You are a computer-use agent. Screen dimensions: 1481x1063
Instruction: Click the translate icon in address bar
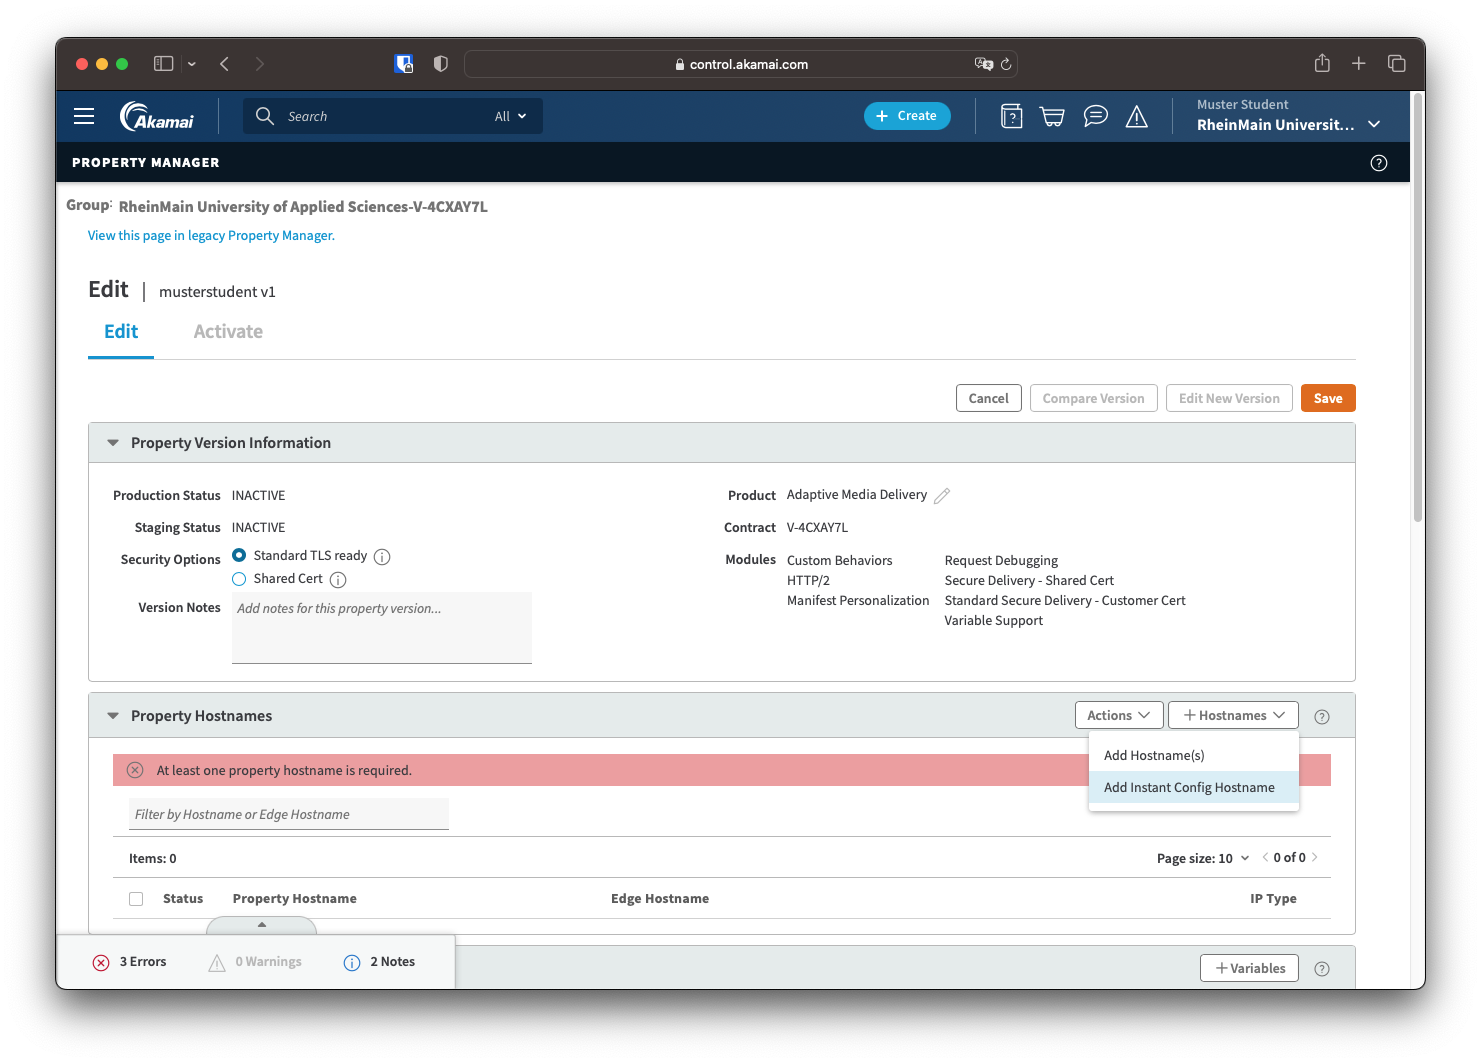coord(983,64)
